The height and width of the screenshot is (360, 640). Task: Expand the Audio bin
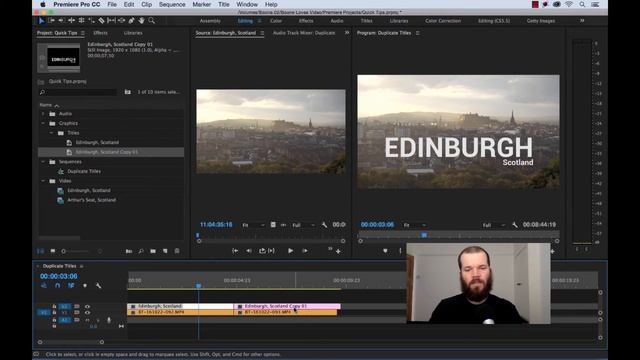pyautogui.click(x=43, y=114)
